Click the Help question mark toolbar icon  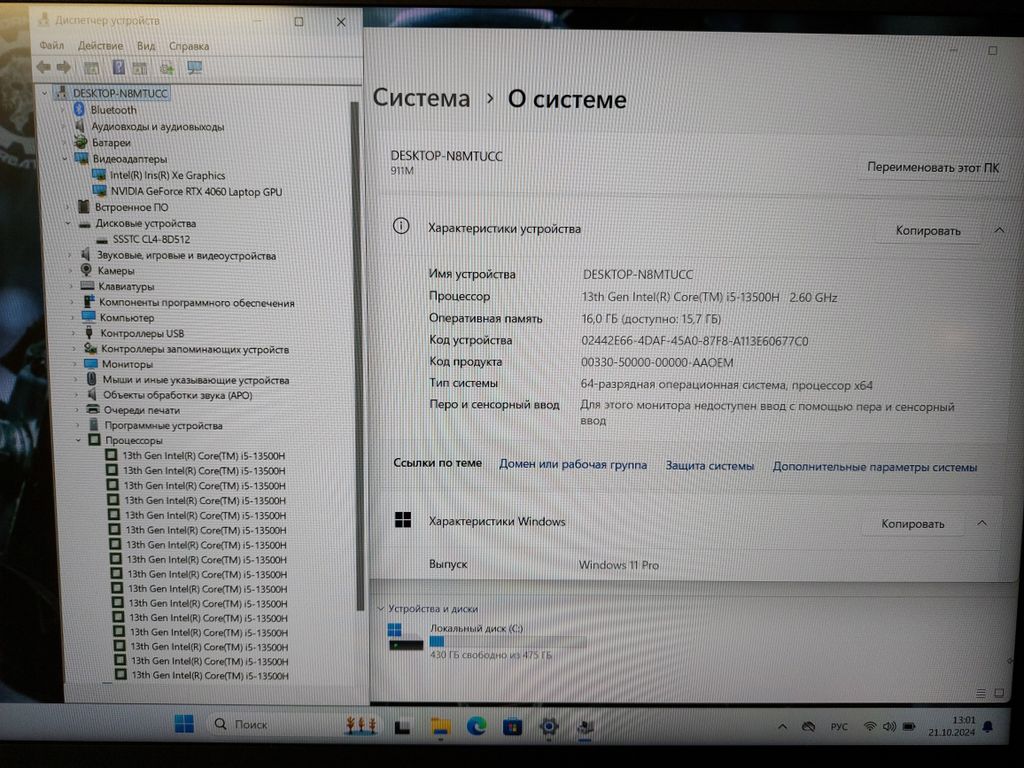tap(118, 67)
